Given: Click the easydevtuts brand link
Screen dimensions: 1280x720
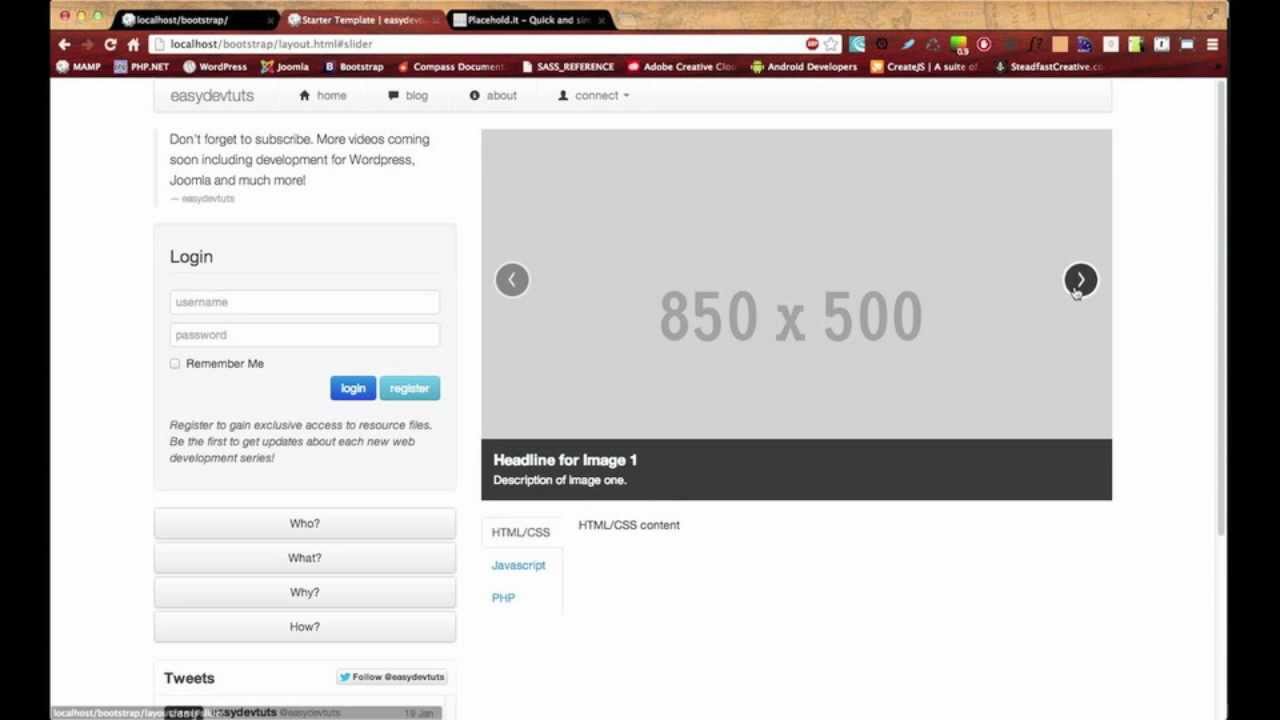Looking at the screenshot, I should [x=212, y=95].
